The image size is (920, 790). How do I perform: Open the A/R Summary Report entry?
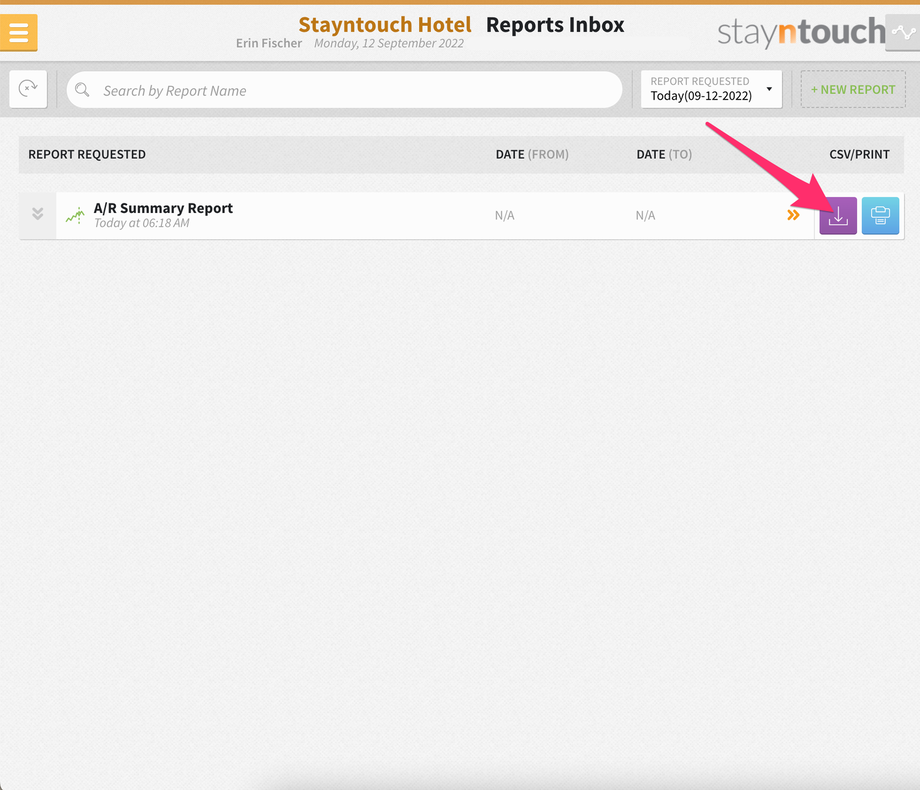tap(163, 208)
